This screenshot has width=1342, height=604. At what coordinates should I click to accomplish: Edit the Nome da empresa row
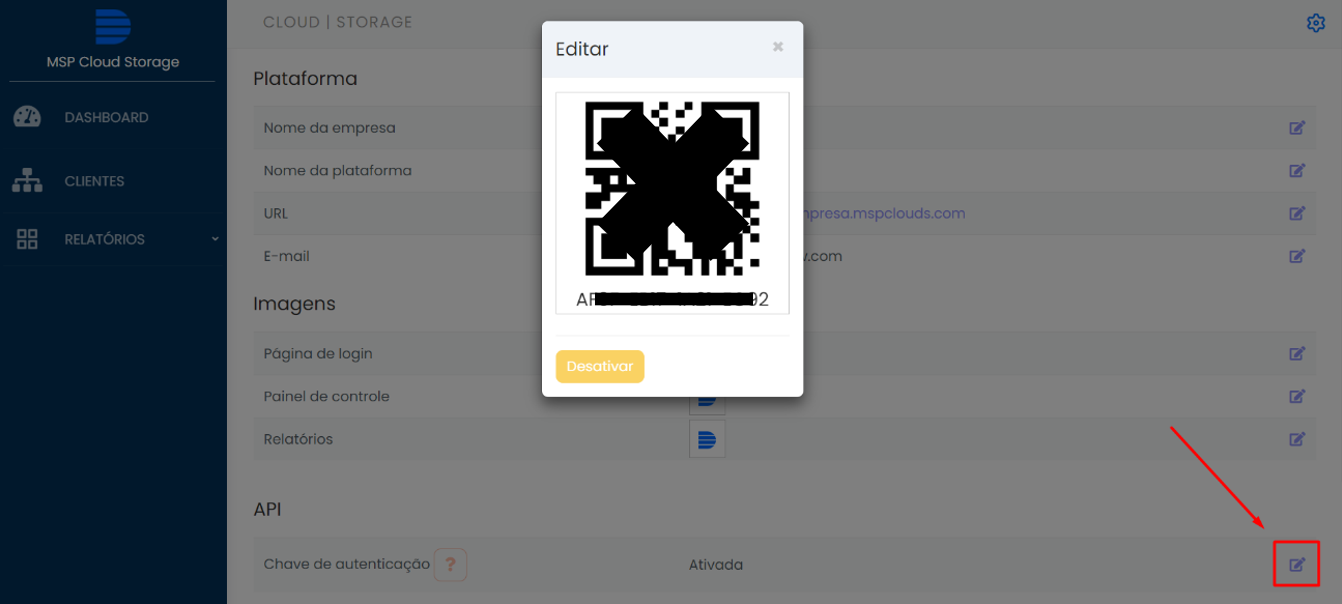(1297, 128)
